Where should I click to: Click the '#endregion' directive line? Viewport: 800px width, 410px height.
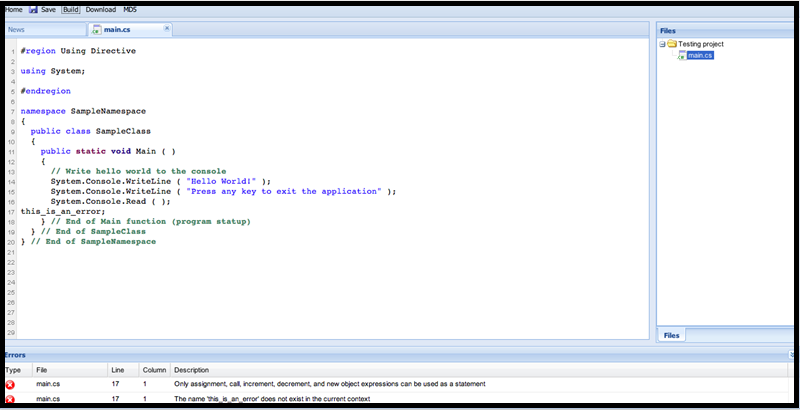pyautogui.click(x=45, y=91)
